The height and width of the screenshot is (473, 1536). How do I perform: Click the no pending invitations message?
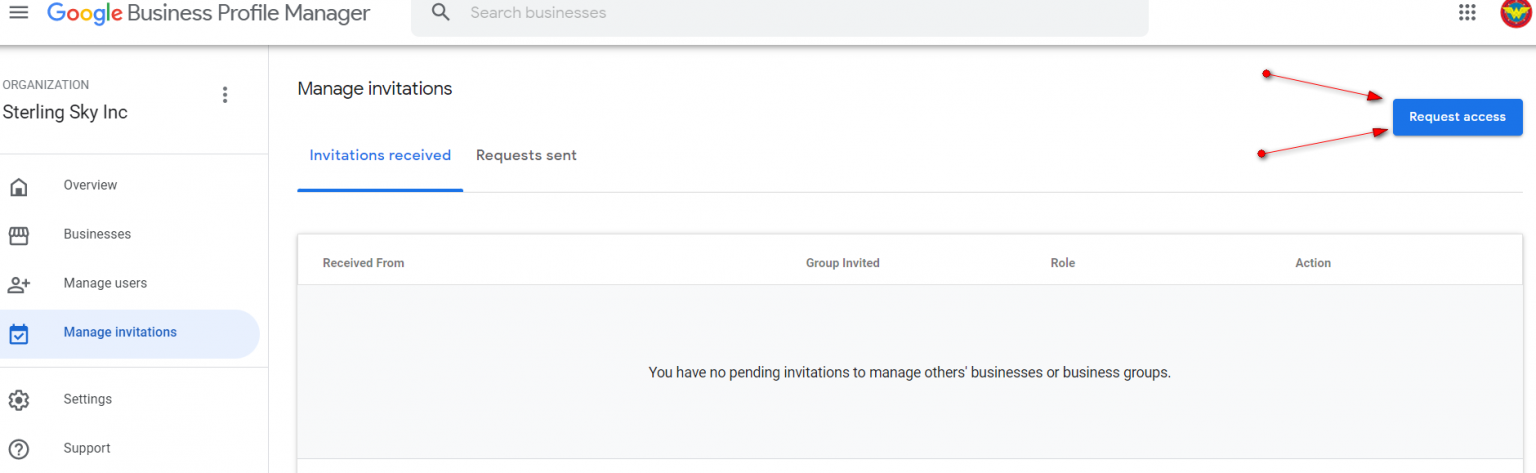(x=909, y=372)
